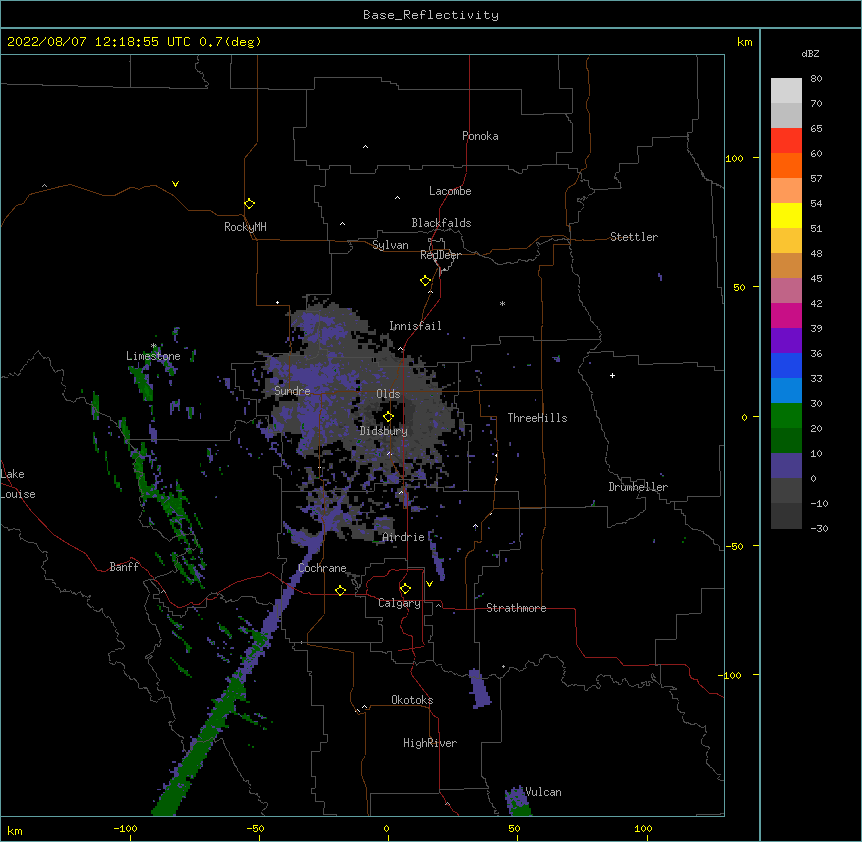Click the HighRiver label
The width and height of the screenshot is (862, 842).
coord(430,743)
